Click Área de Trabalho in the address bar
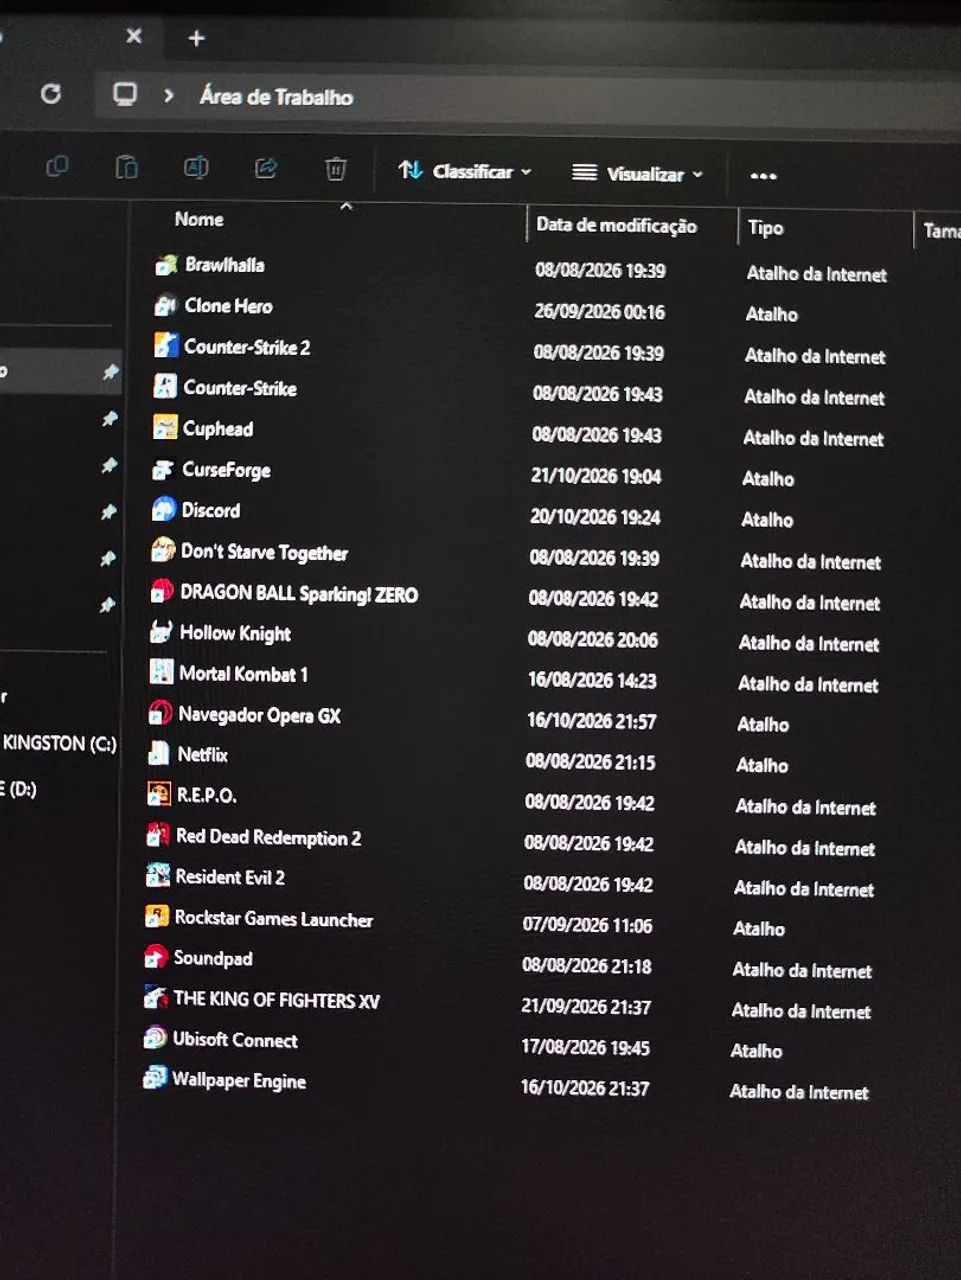Image resolution: width=961 pixels, height=1280 pixels. pos(276,97)
